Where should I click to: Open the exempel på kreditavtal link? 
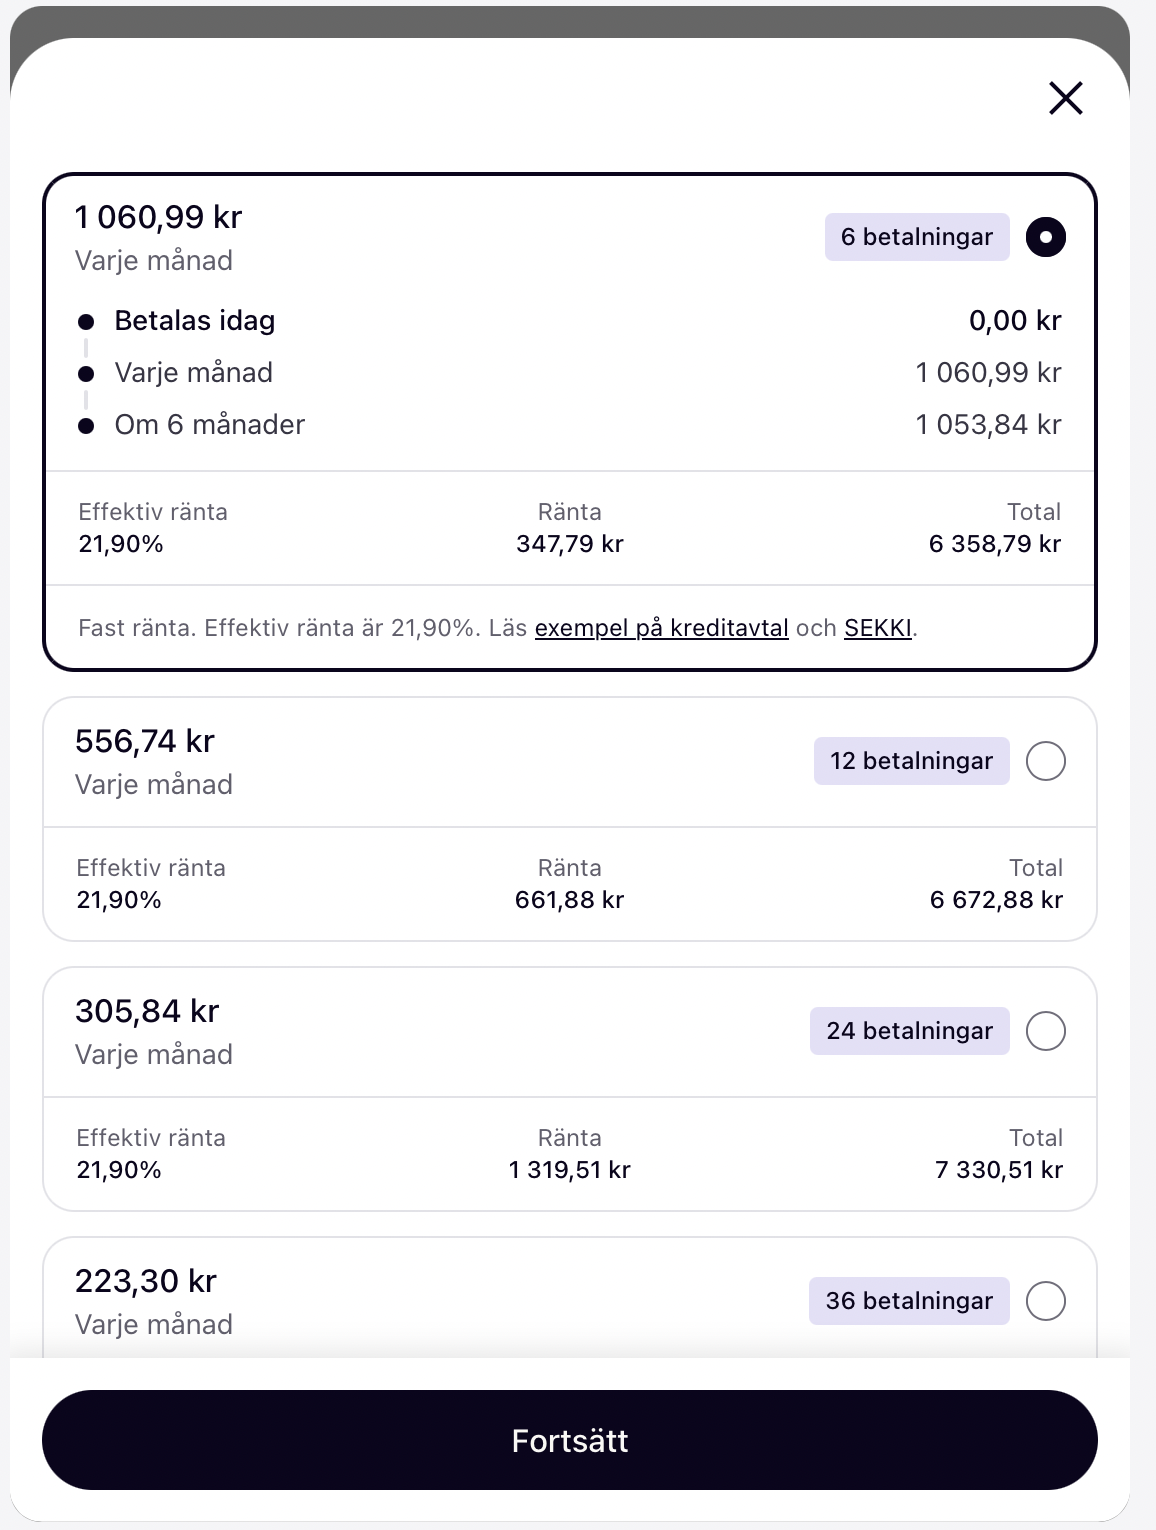(x=662, y=628)
